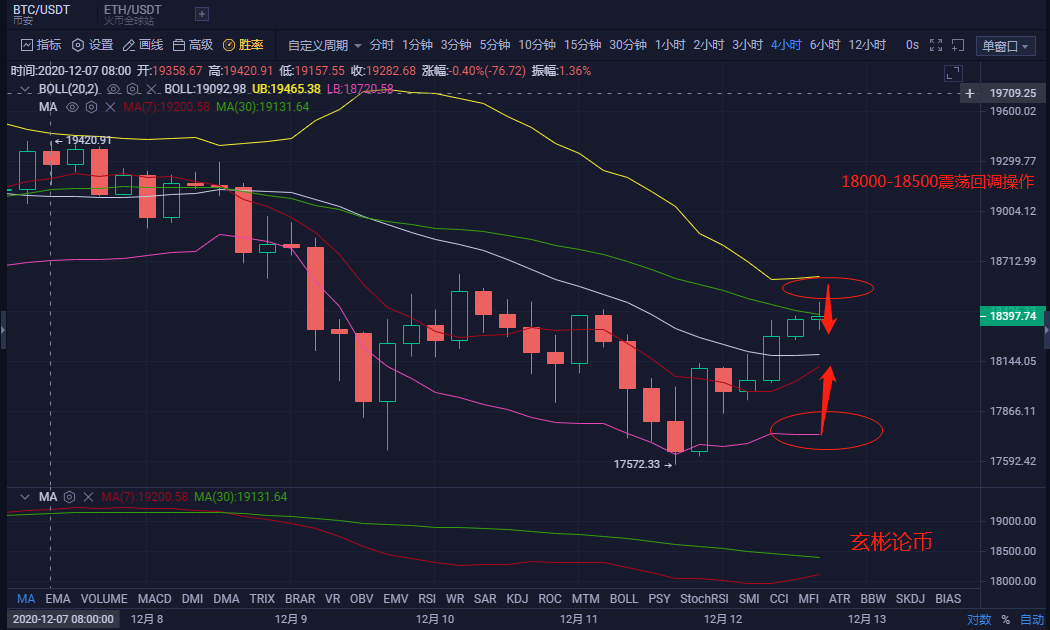Toggle 自动 auto scaling
The height and width of the screenshot is (630, 1050).
coord(1031,617)
